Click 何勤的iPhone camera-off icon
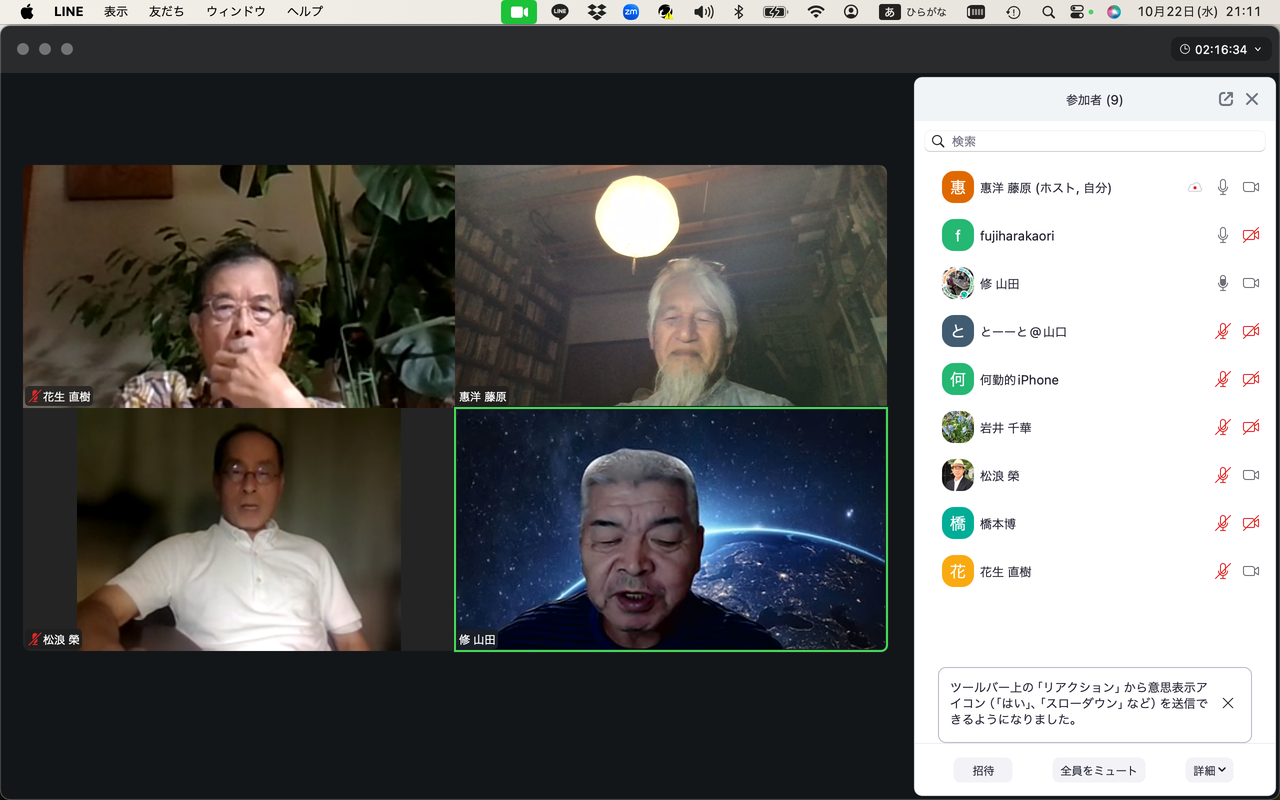The width and height of the screenshot is (1280, 800). click(1251, 379)
